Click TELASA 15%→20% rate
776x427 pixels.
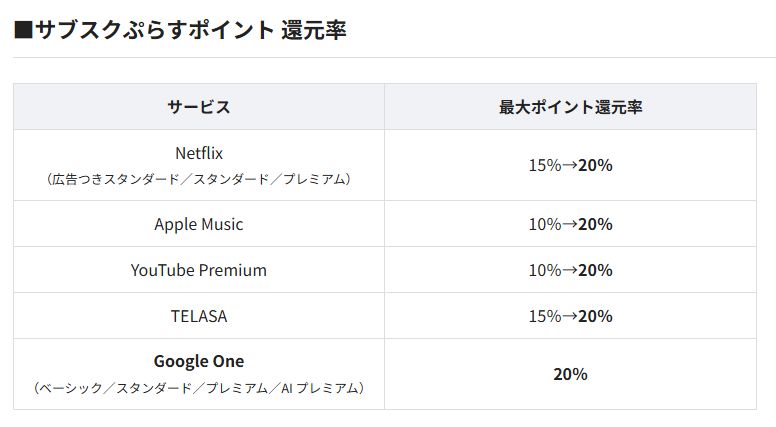(570, 316)
